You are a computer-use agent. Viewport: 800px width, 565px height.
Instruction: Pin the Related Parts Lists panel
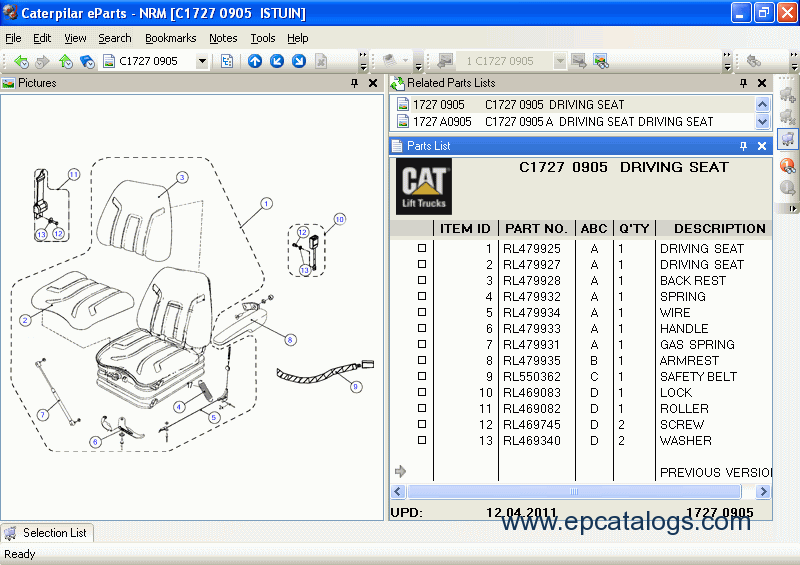pos(743,83)
